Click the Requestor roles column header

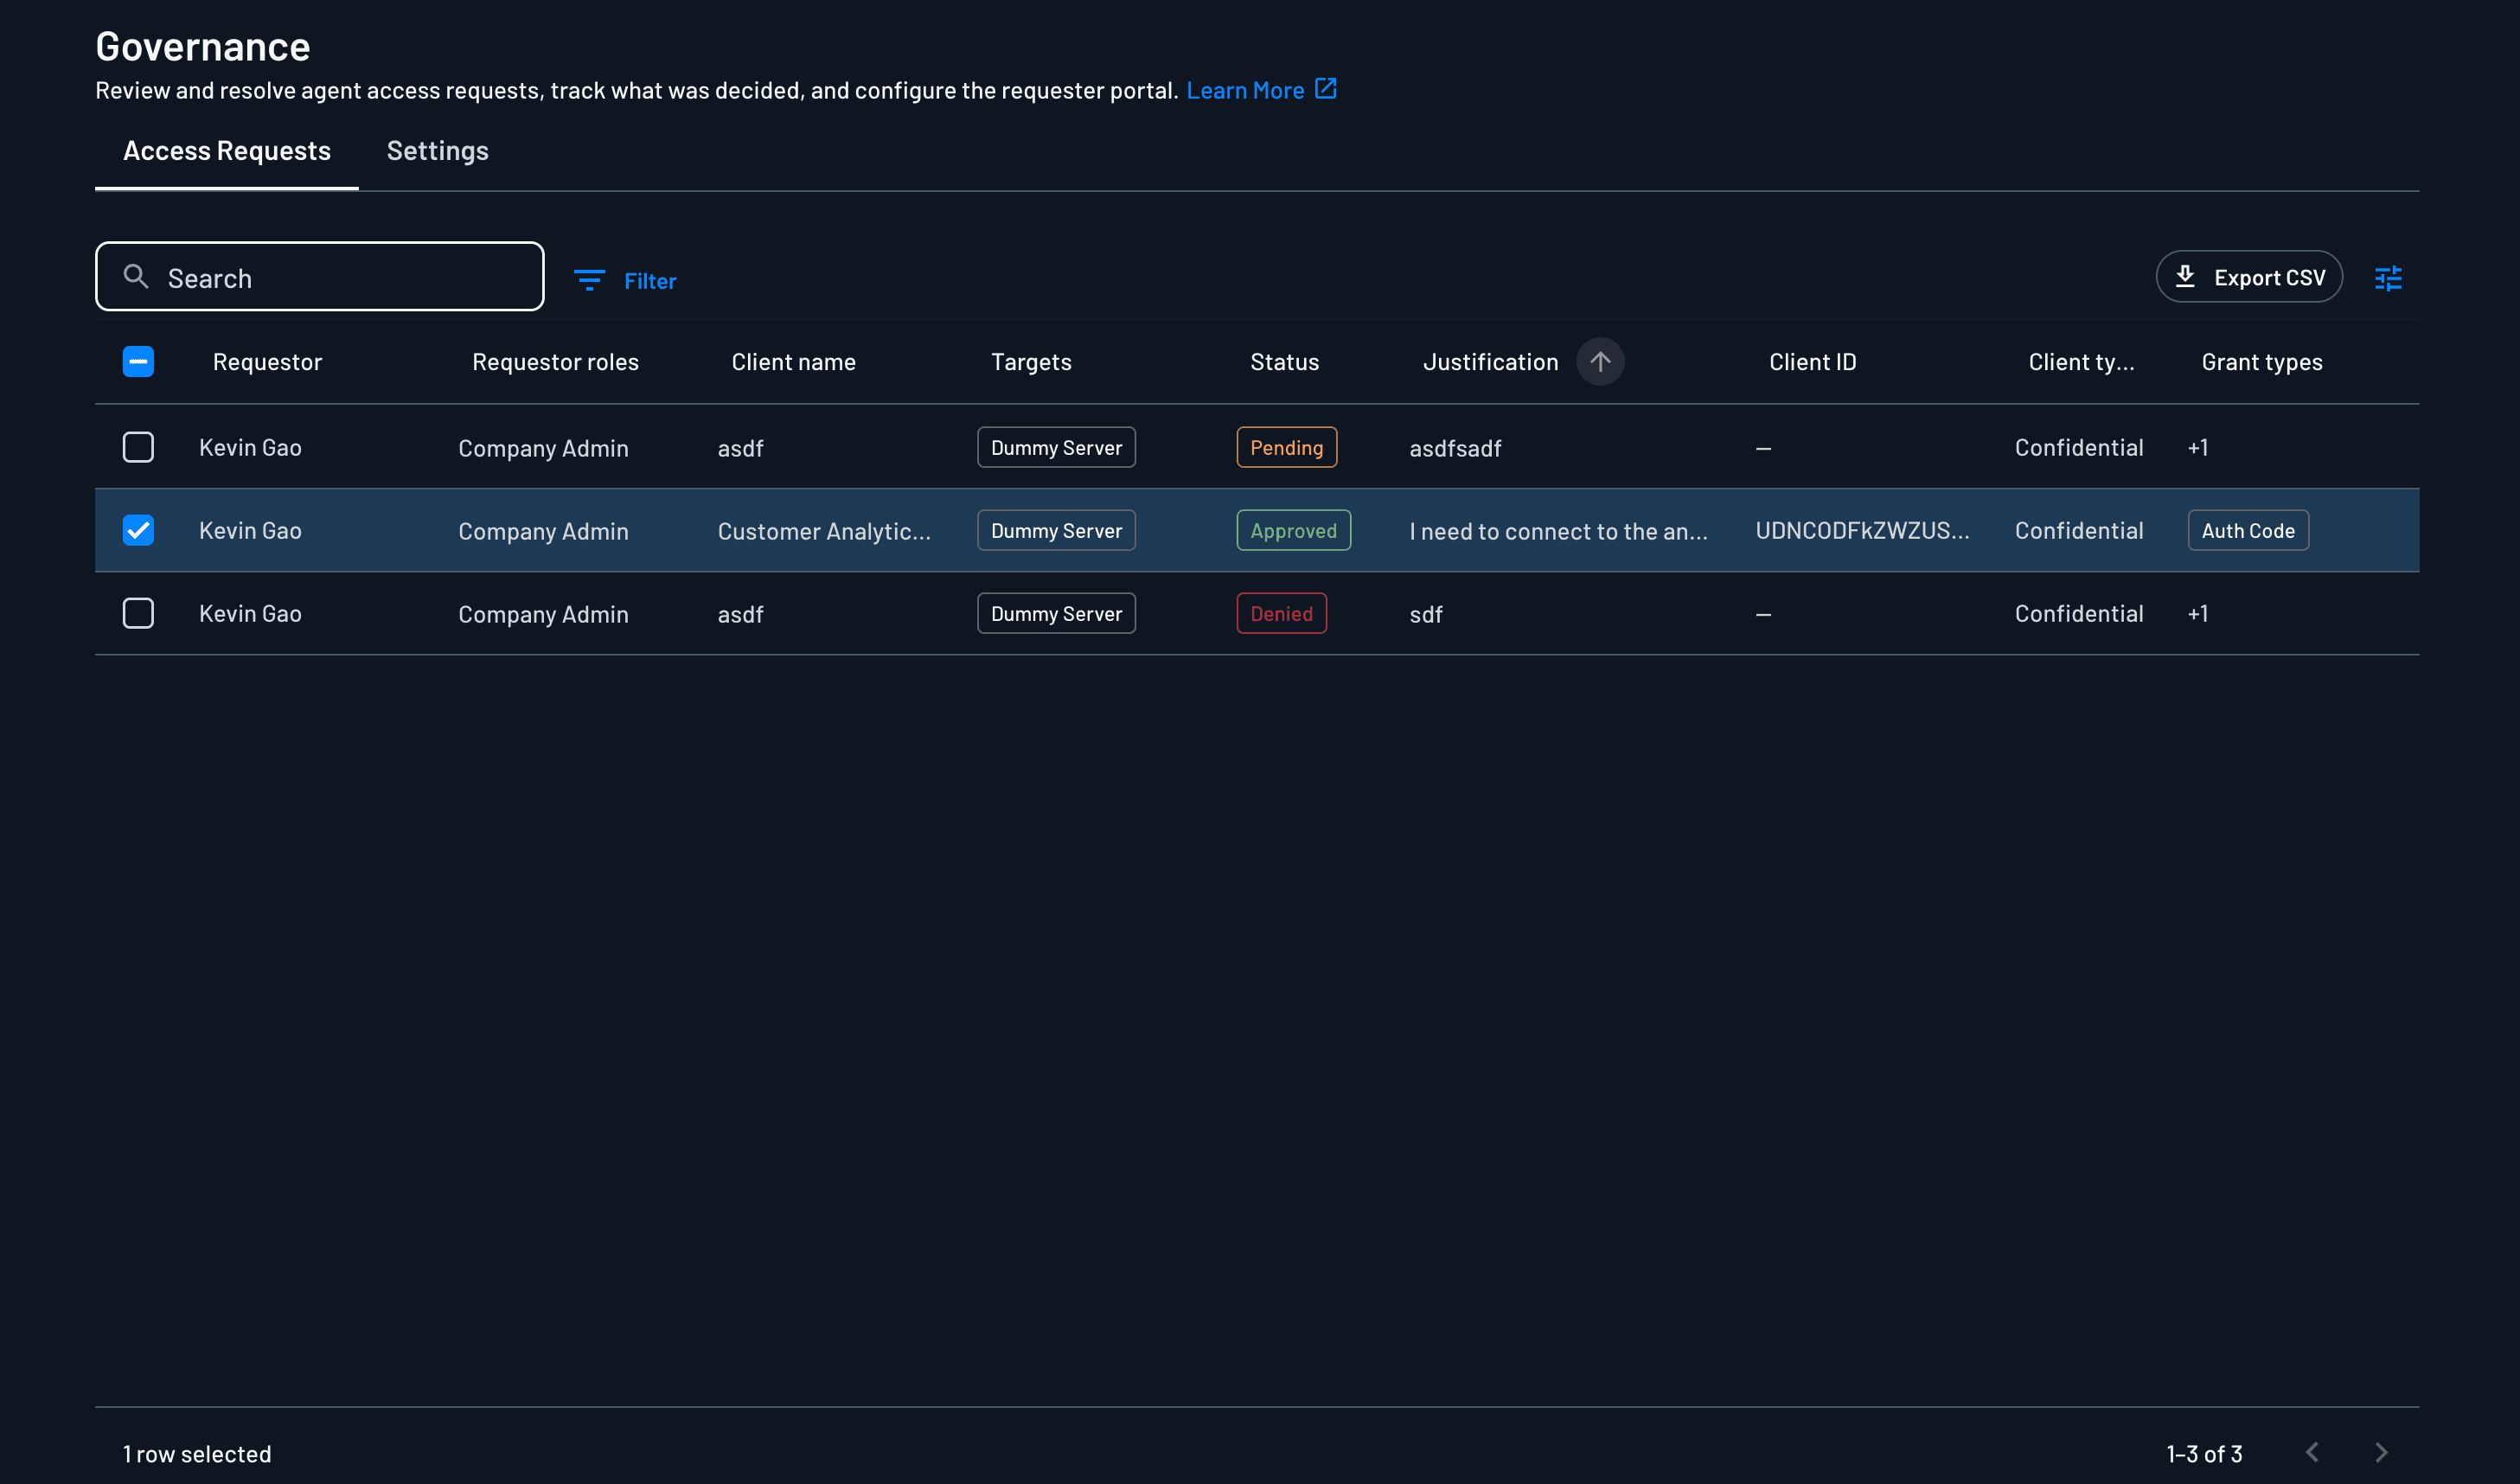pyautogui.click(x=555, y=362)
